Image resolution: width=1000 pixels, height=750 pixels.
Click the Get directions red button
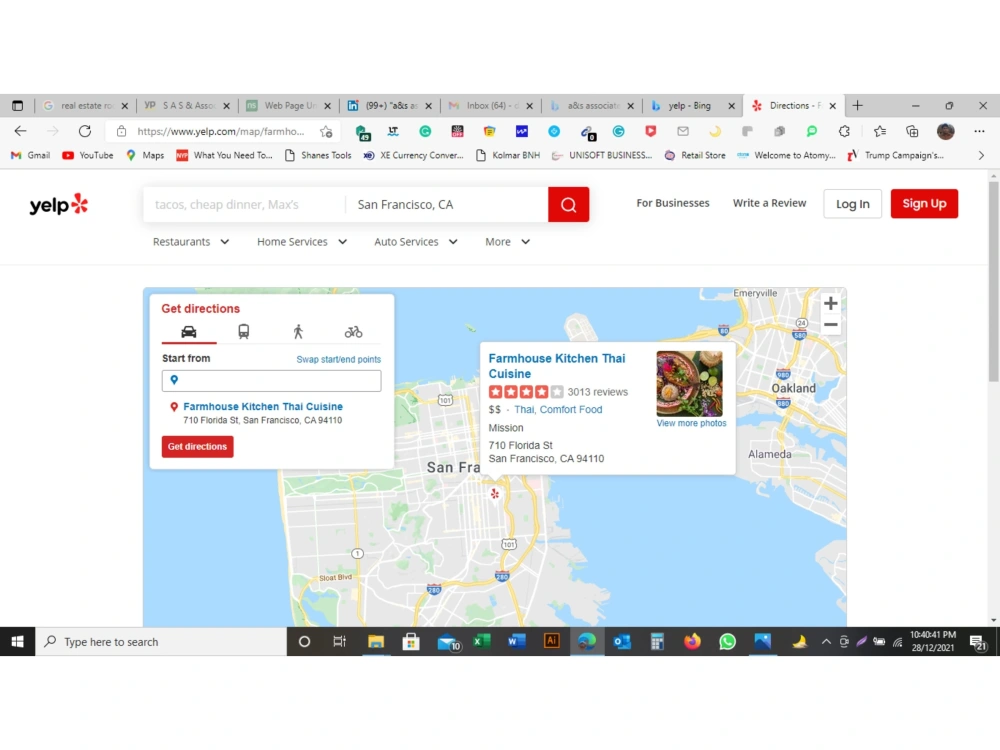[x=198, y=446]
